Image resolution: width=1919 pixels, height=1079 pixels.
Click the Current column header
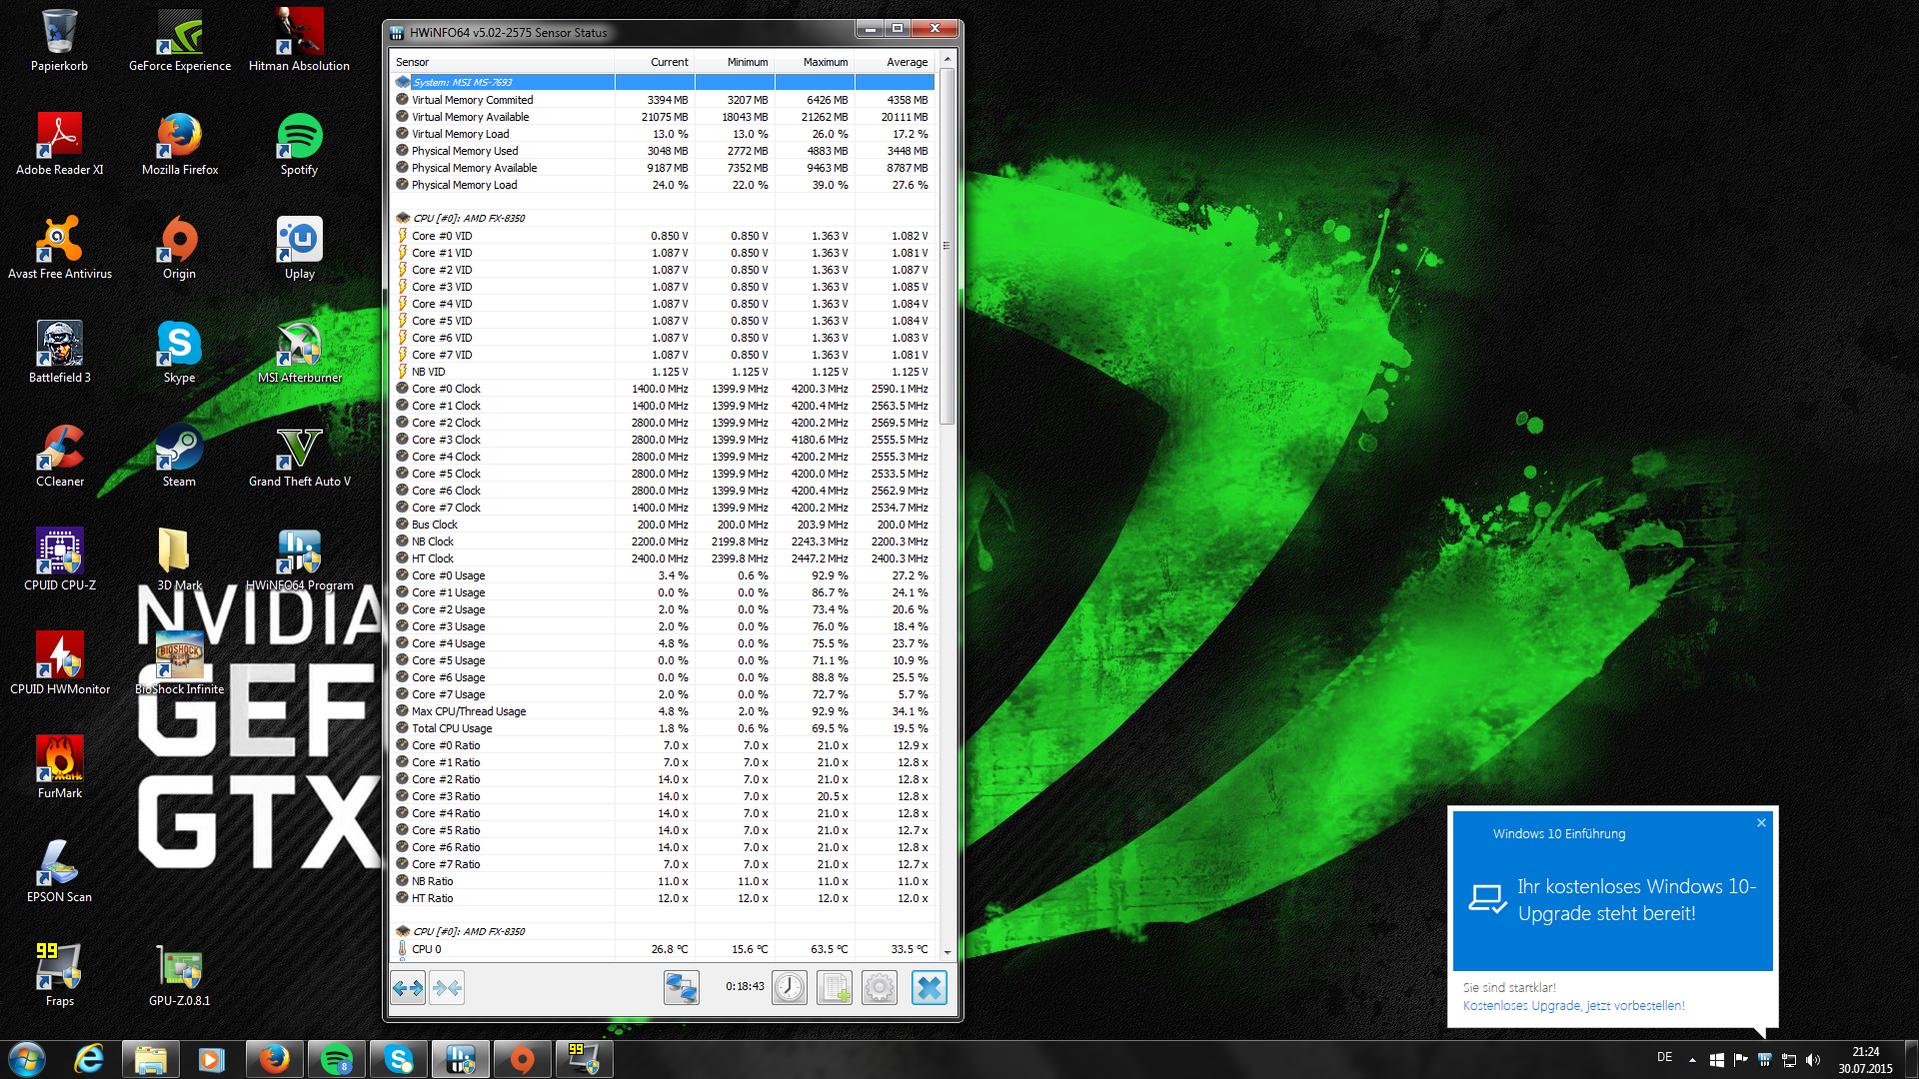click(654, 62)
